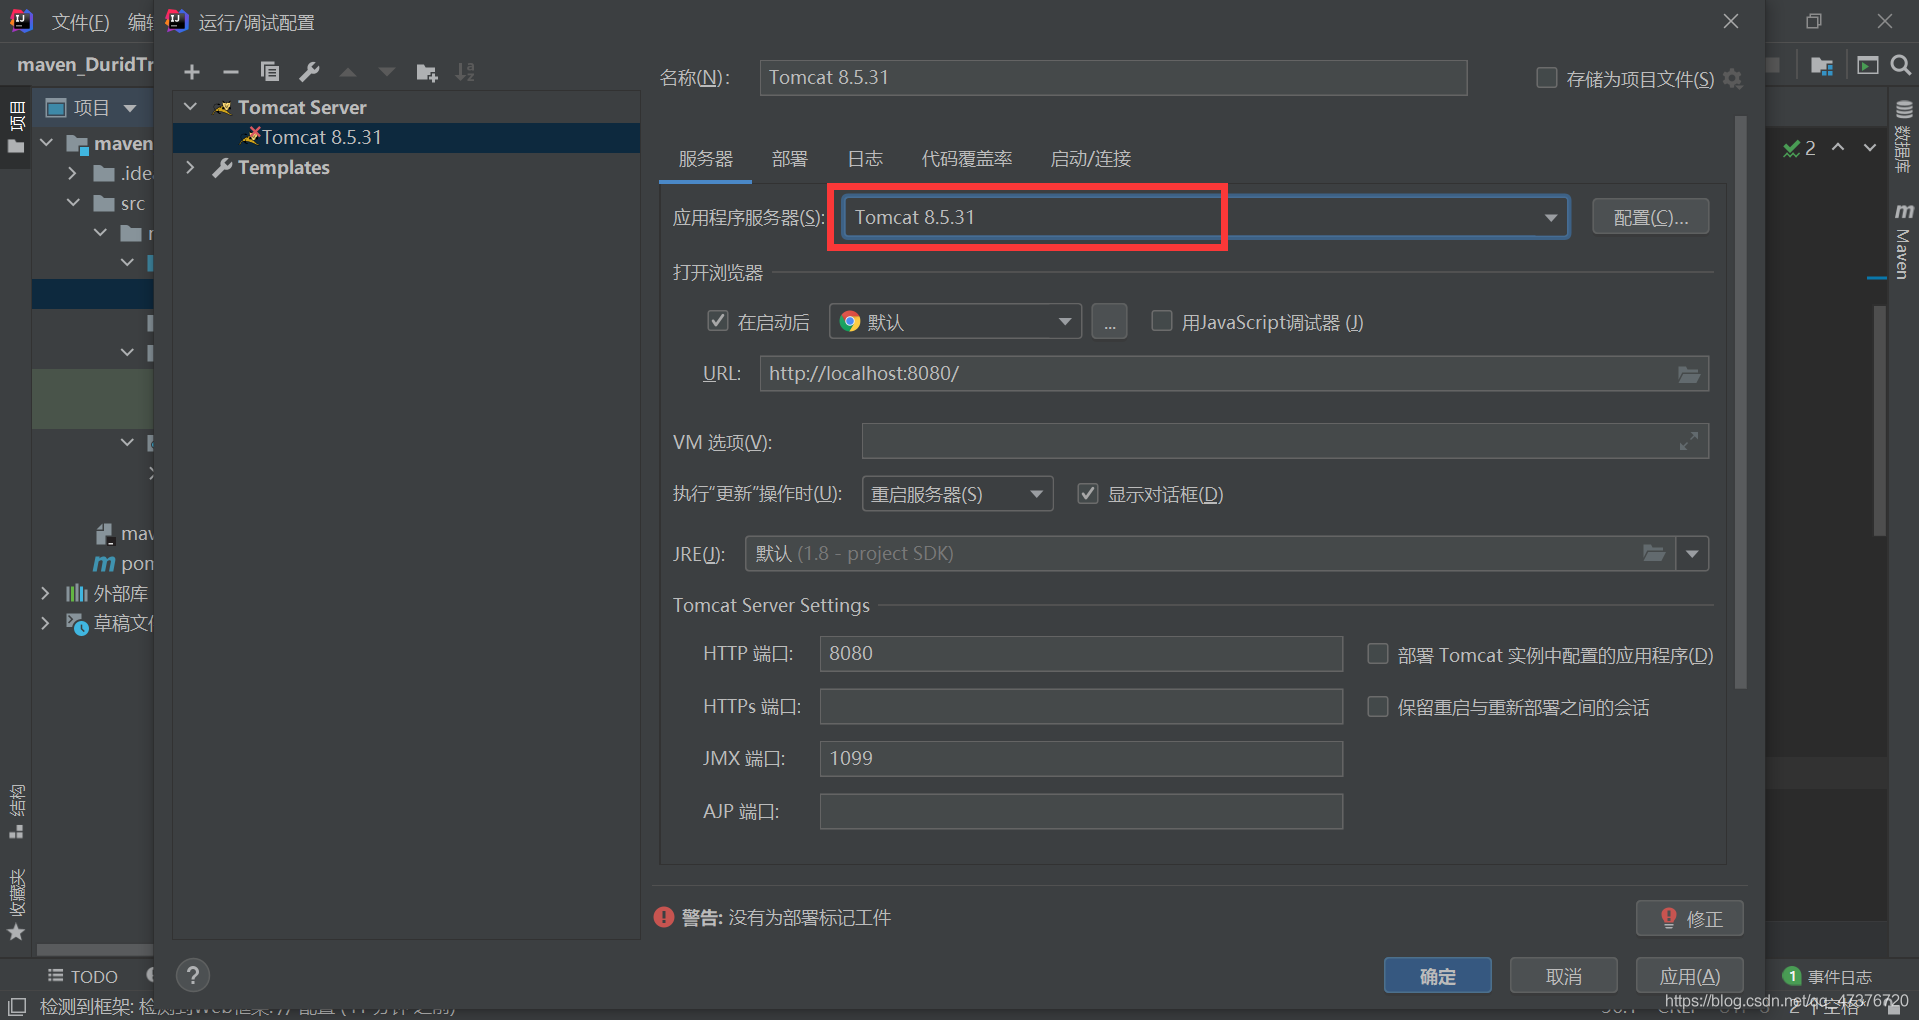Click the configuration Name input field

point(1113,78)
